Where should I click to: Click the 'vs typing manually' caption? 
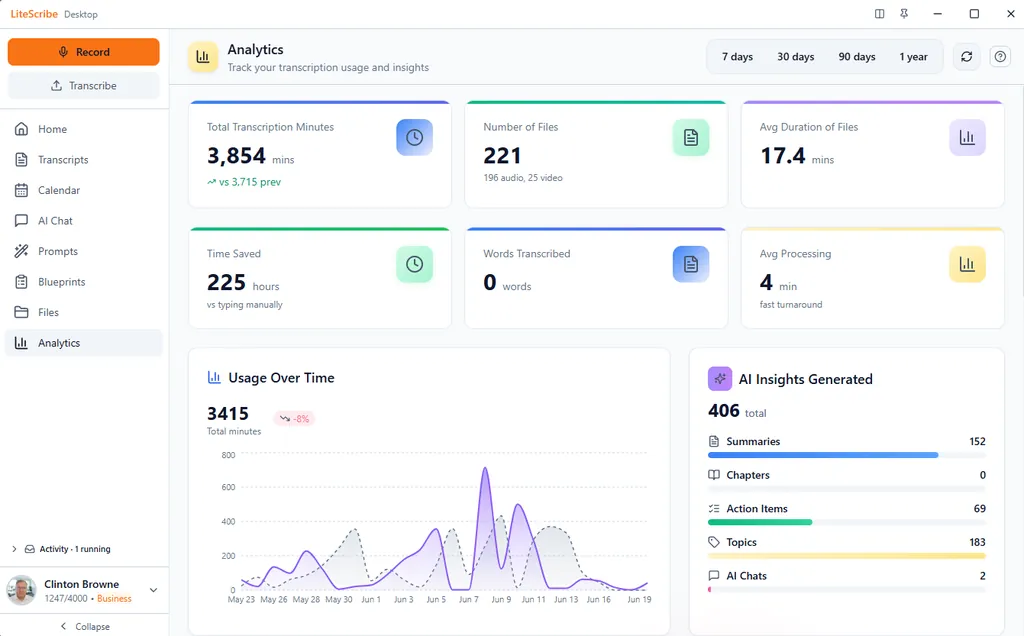[245, 304]
